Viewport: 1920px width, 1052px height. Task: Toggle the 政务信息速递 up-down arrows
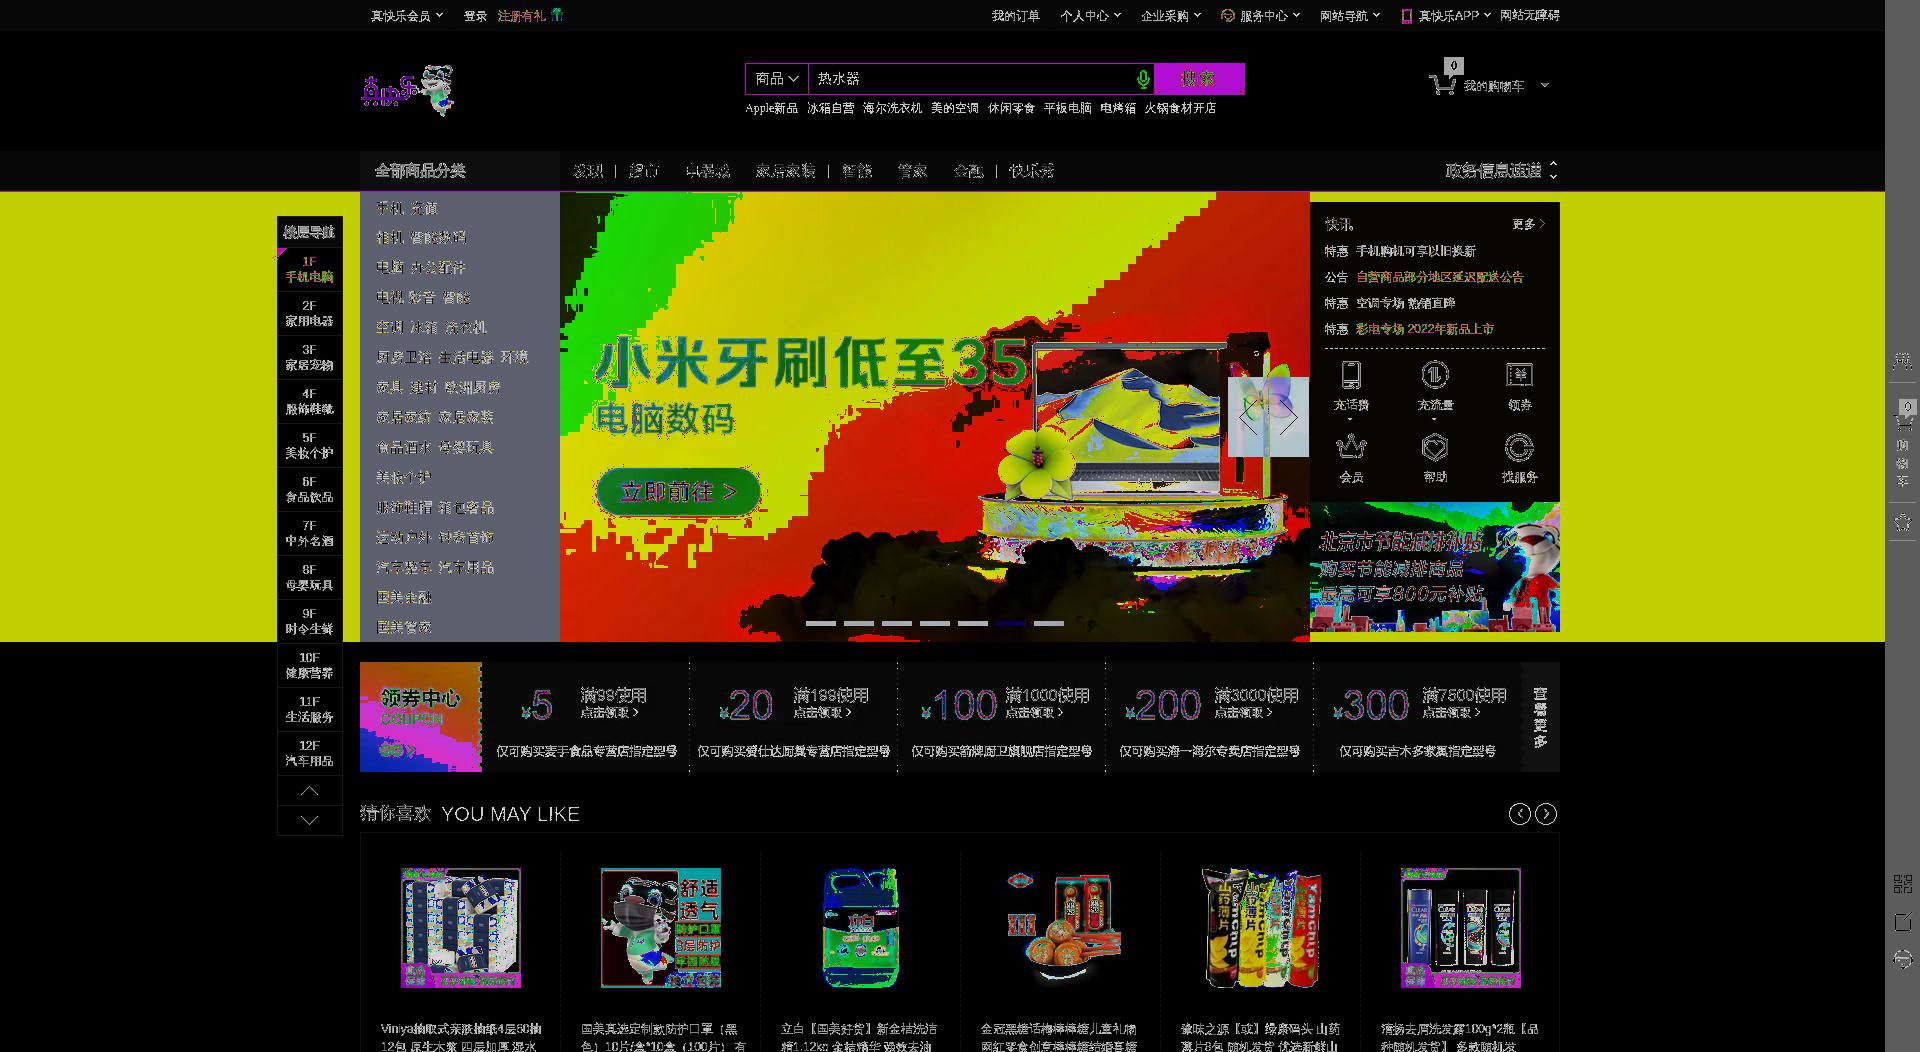tap(1553, 171)
